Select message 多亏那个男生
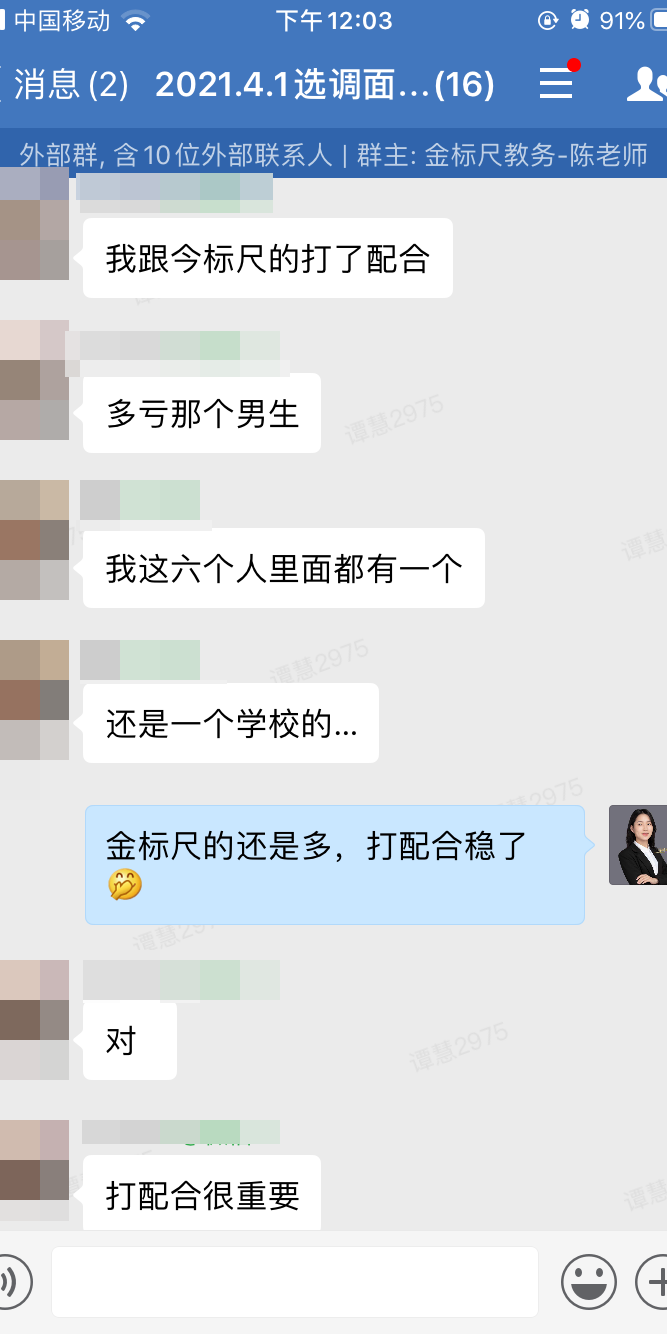This screenshot has width=667, height=1334. coord(202,413)
